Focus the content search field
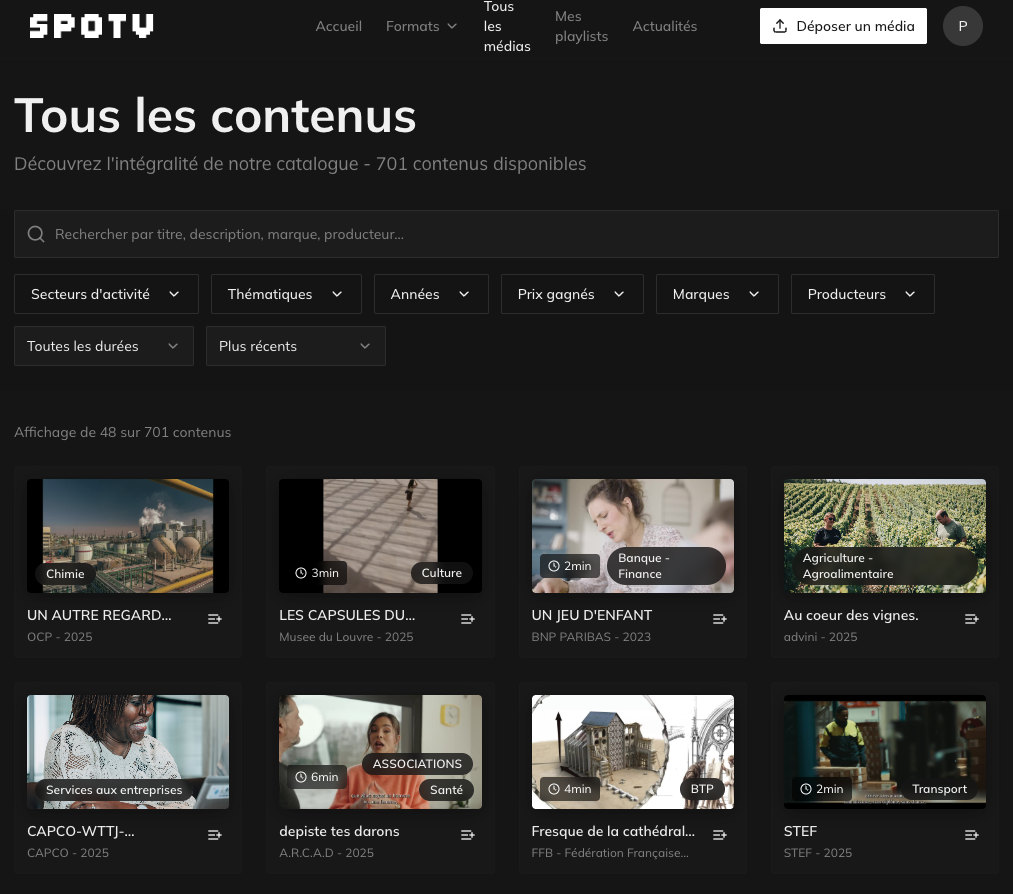The image size is (1013, 894). click(506, 234)
